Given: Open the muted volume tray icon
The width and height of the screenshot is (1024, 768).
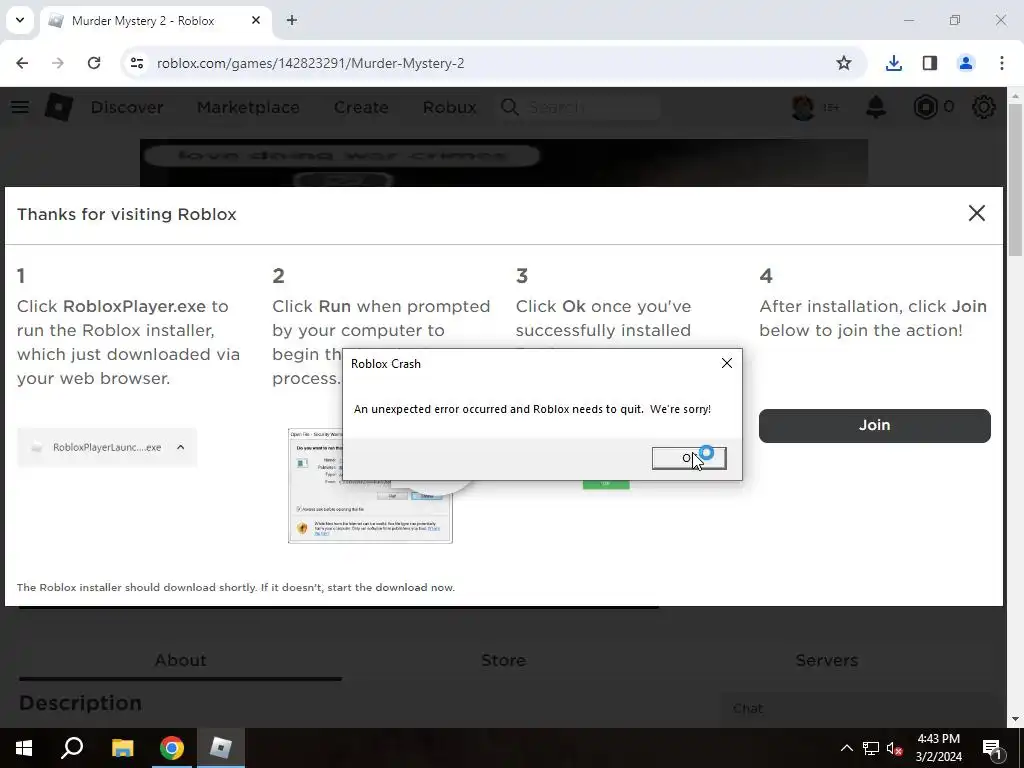Looking at the screenshot, I should [x=894, y=748].
